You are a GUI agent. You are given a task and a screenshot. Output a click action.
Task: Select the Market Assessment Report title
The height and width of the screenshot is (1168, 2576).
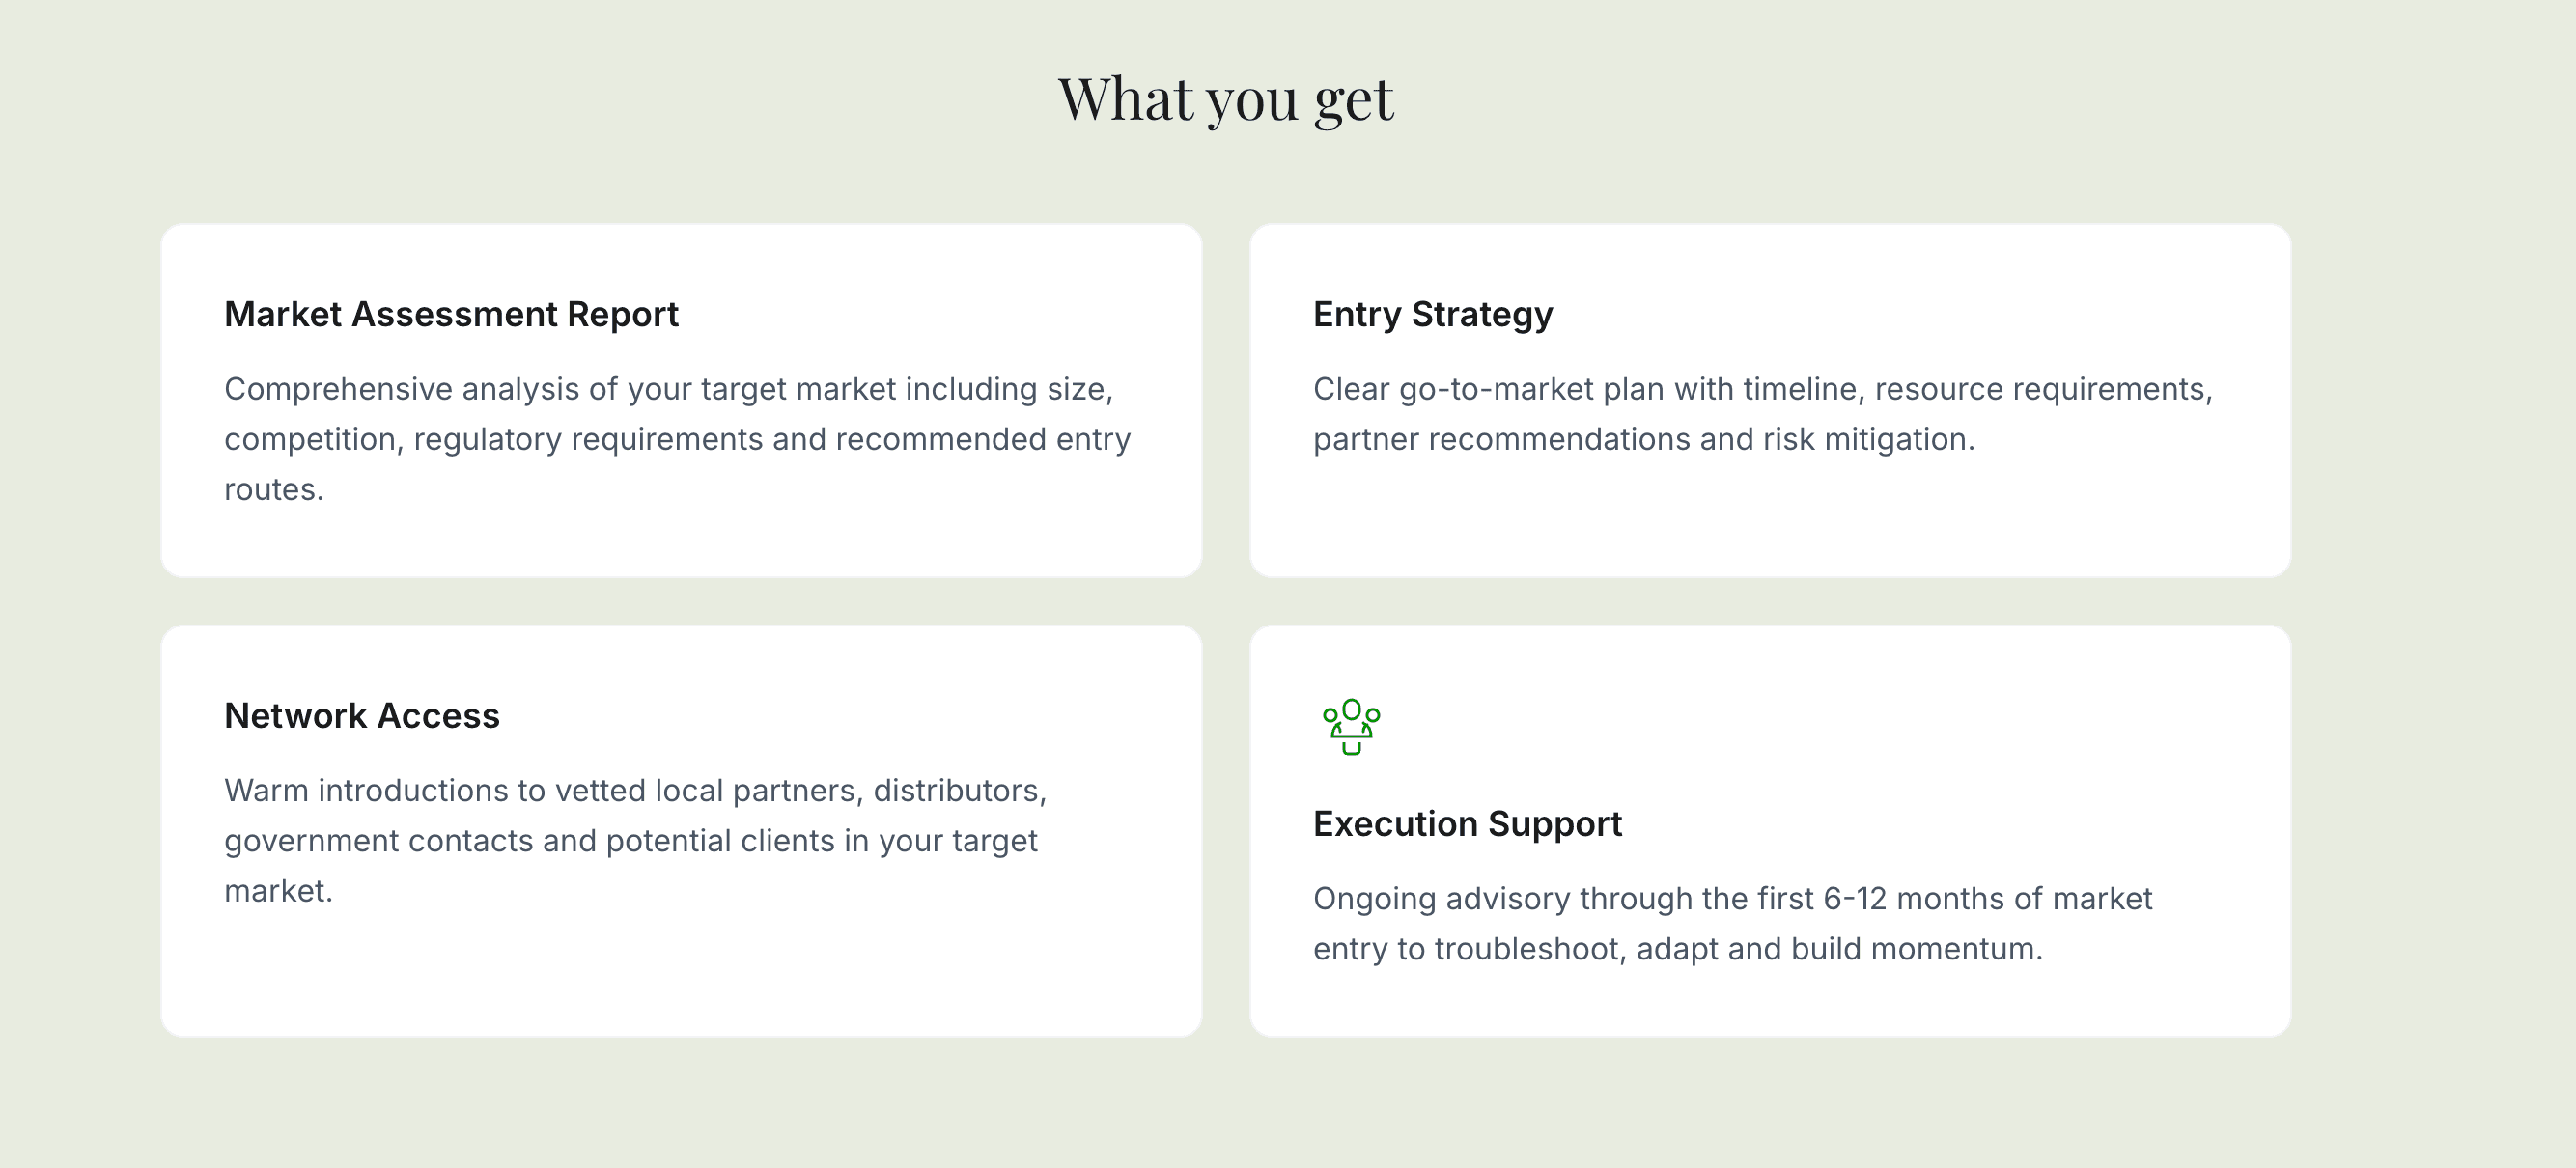point(451,314)
